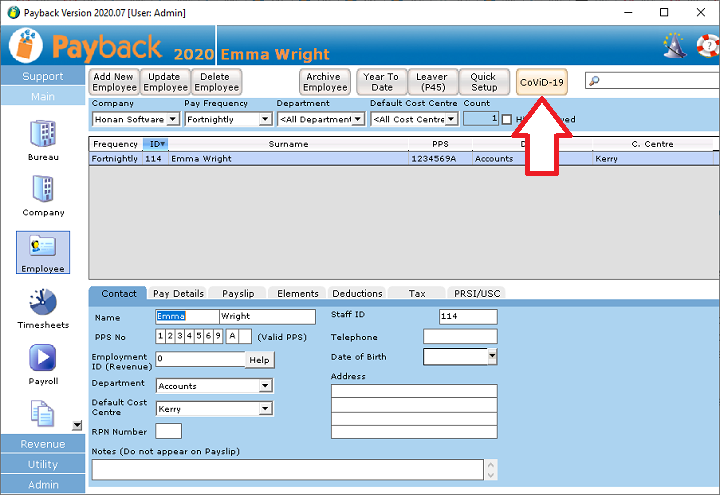The image size is (720, 495).
Task: Open the Pay Frequency dropdown
Action: [265, 120]
